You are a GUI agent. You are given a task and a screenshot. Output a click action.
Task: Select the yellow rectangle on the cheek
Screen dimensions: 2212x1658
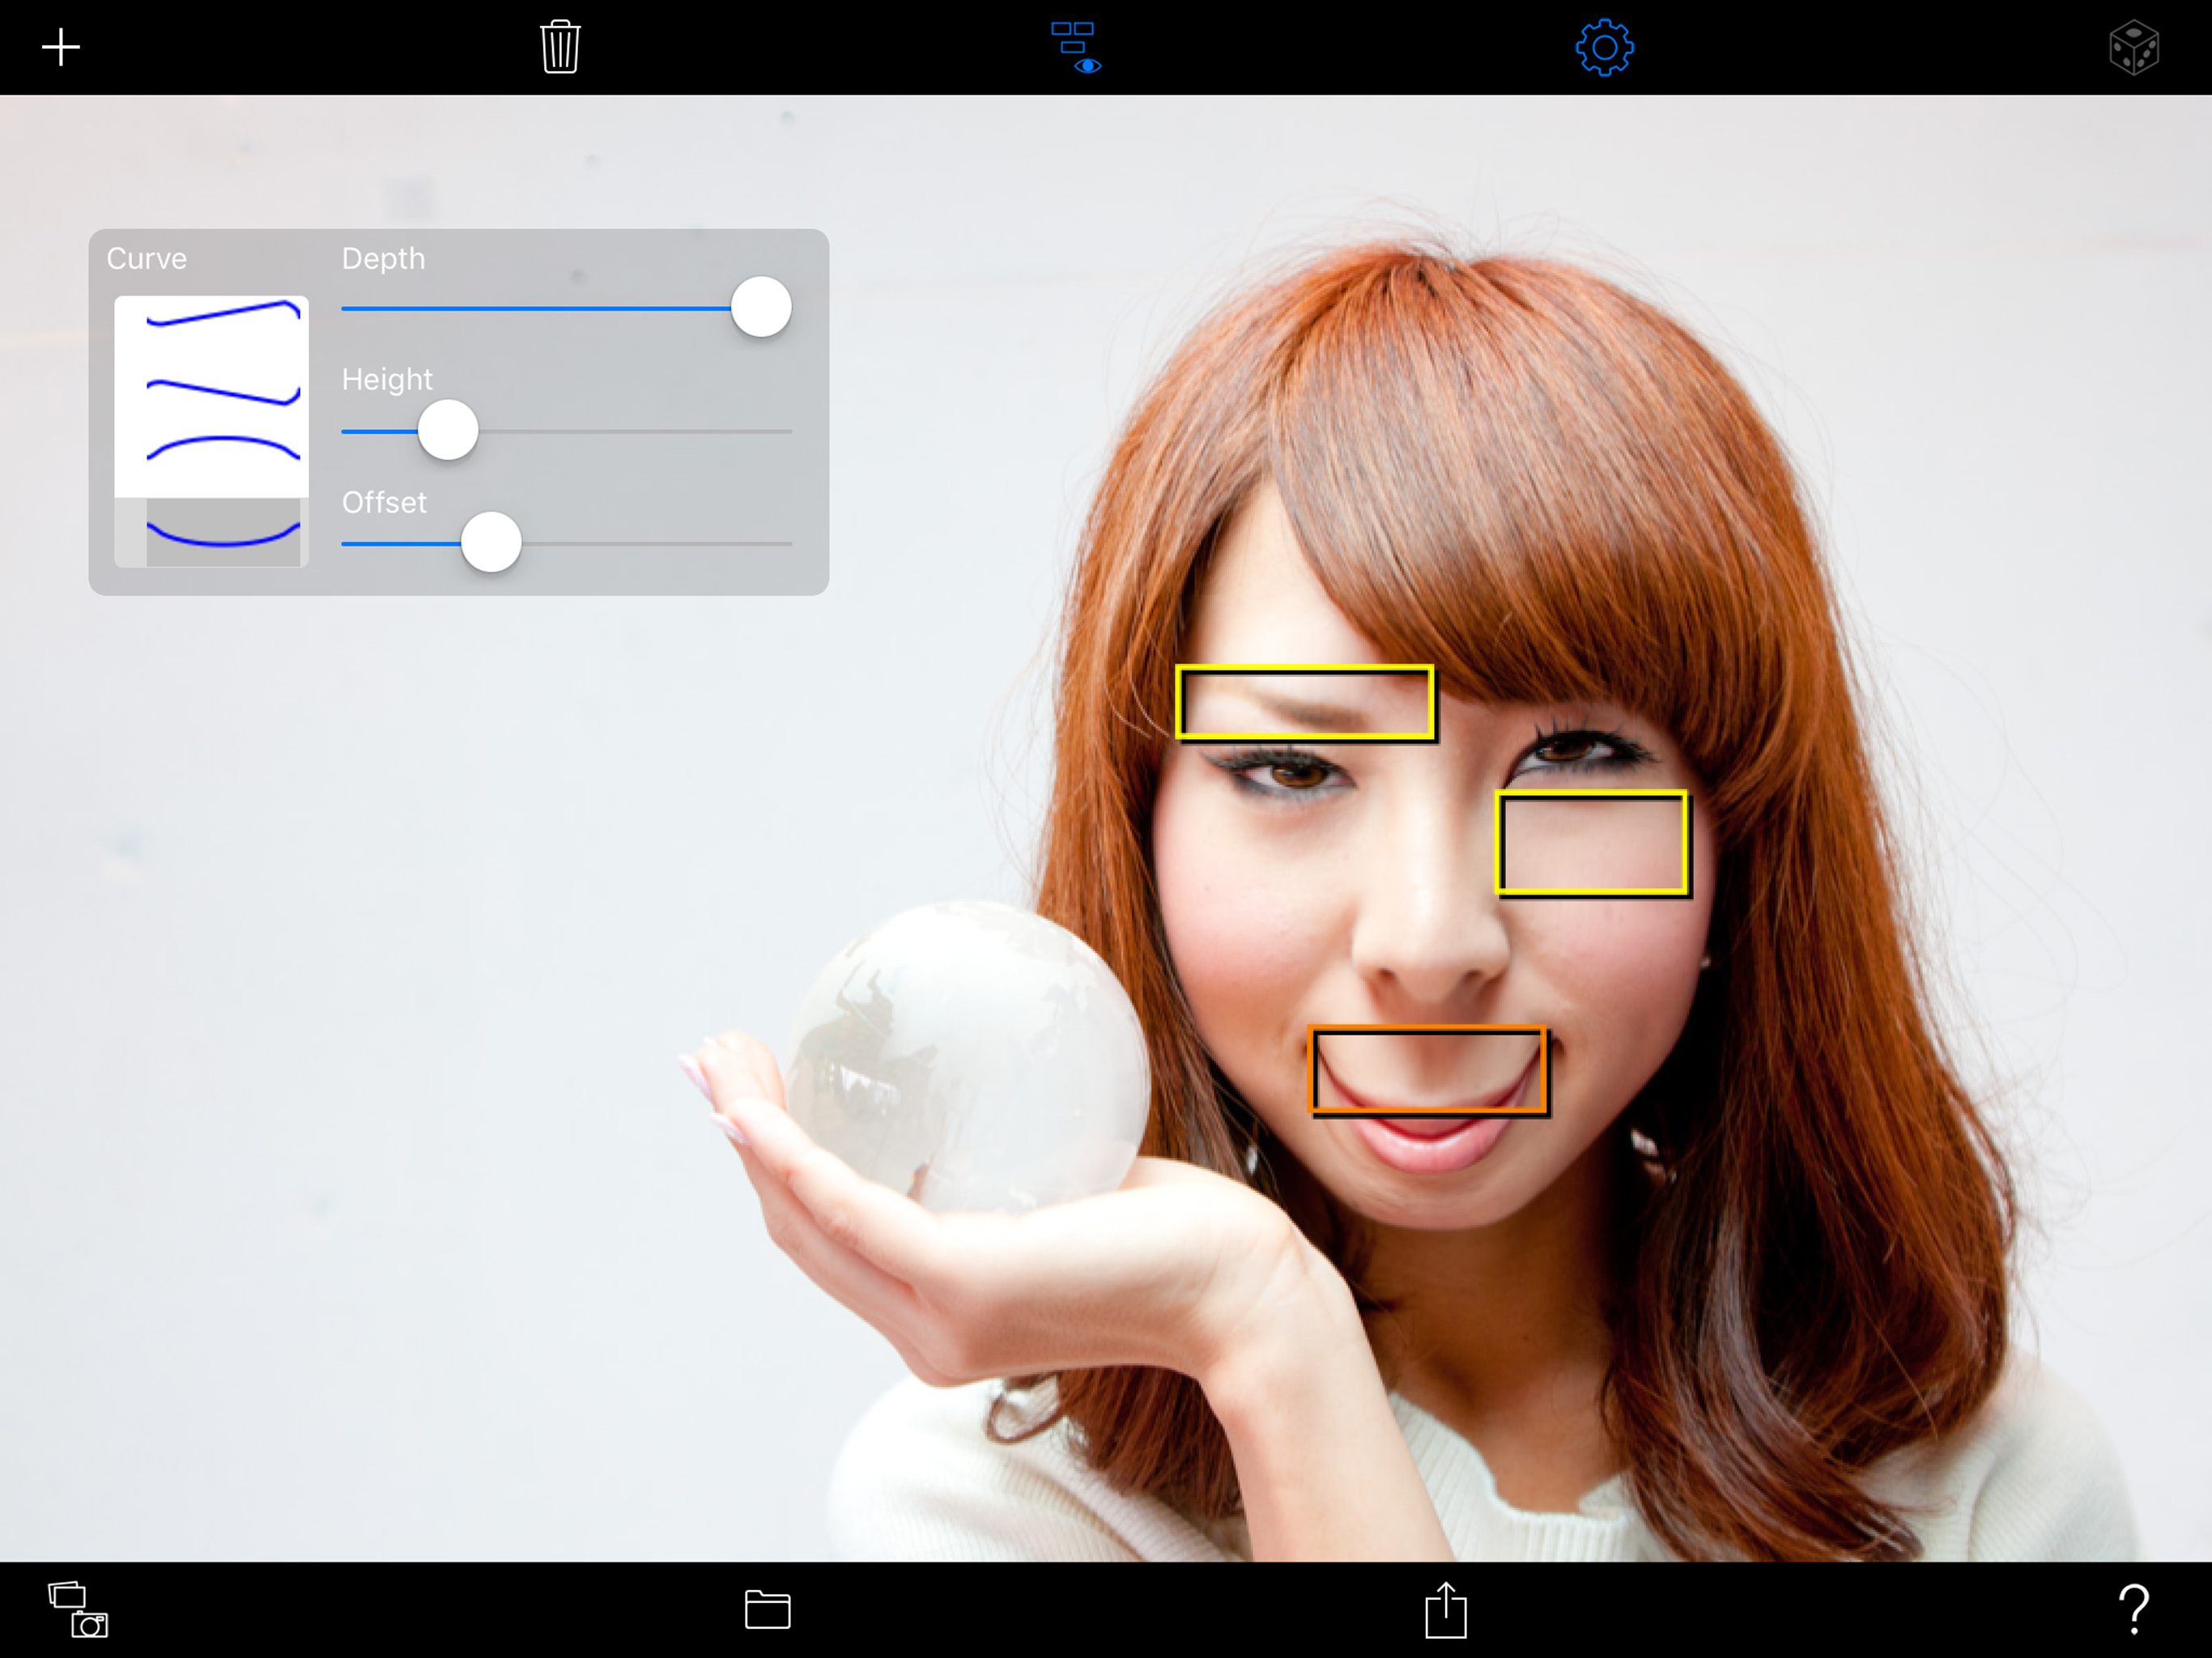coord(1592,842)
